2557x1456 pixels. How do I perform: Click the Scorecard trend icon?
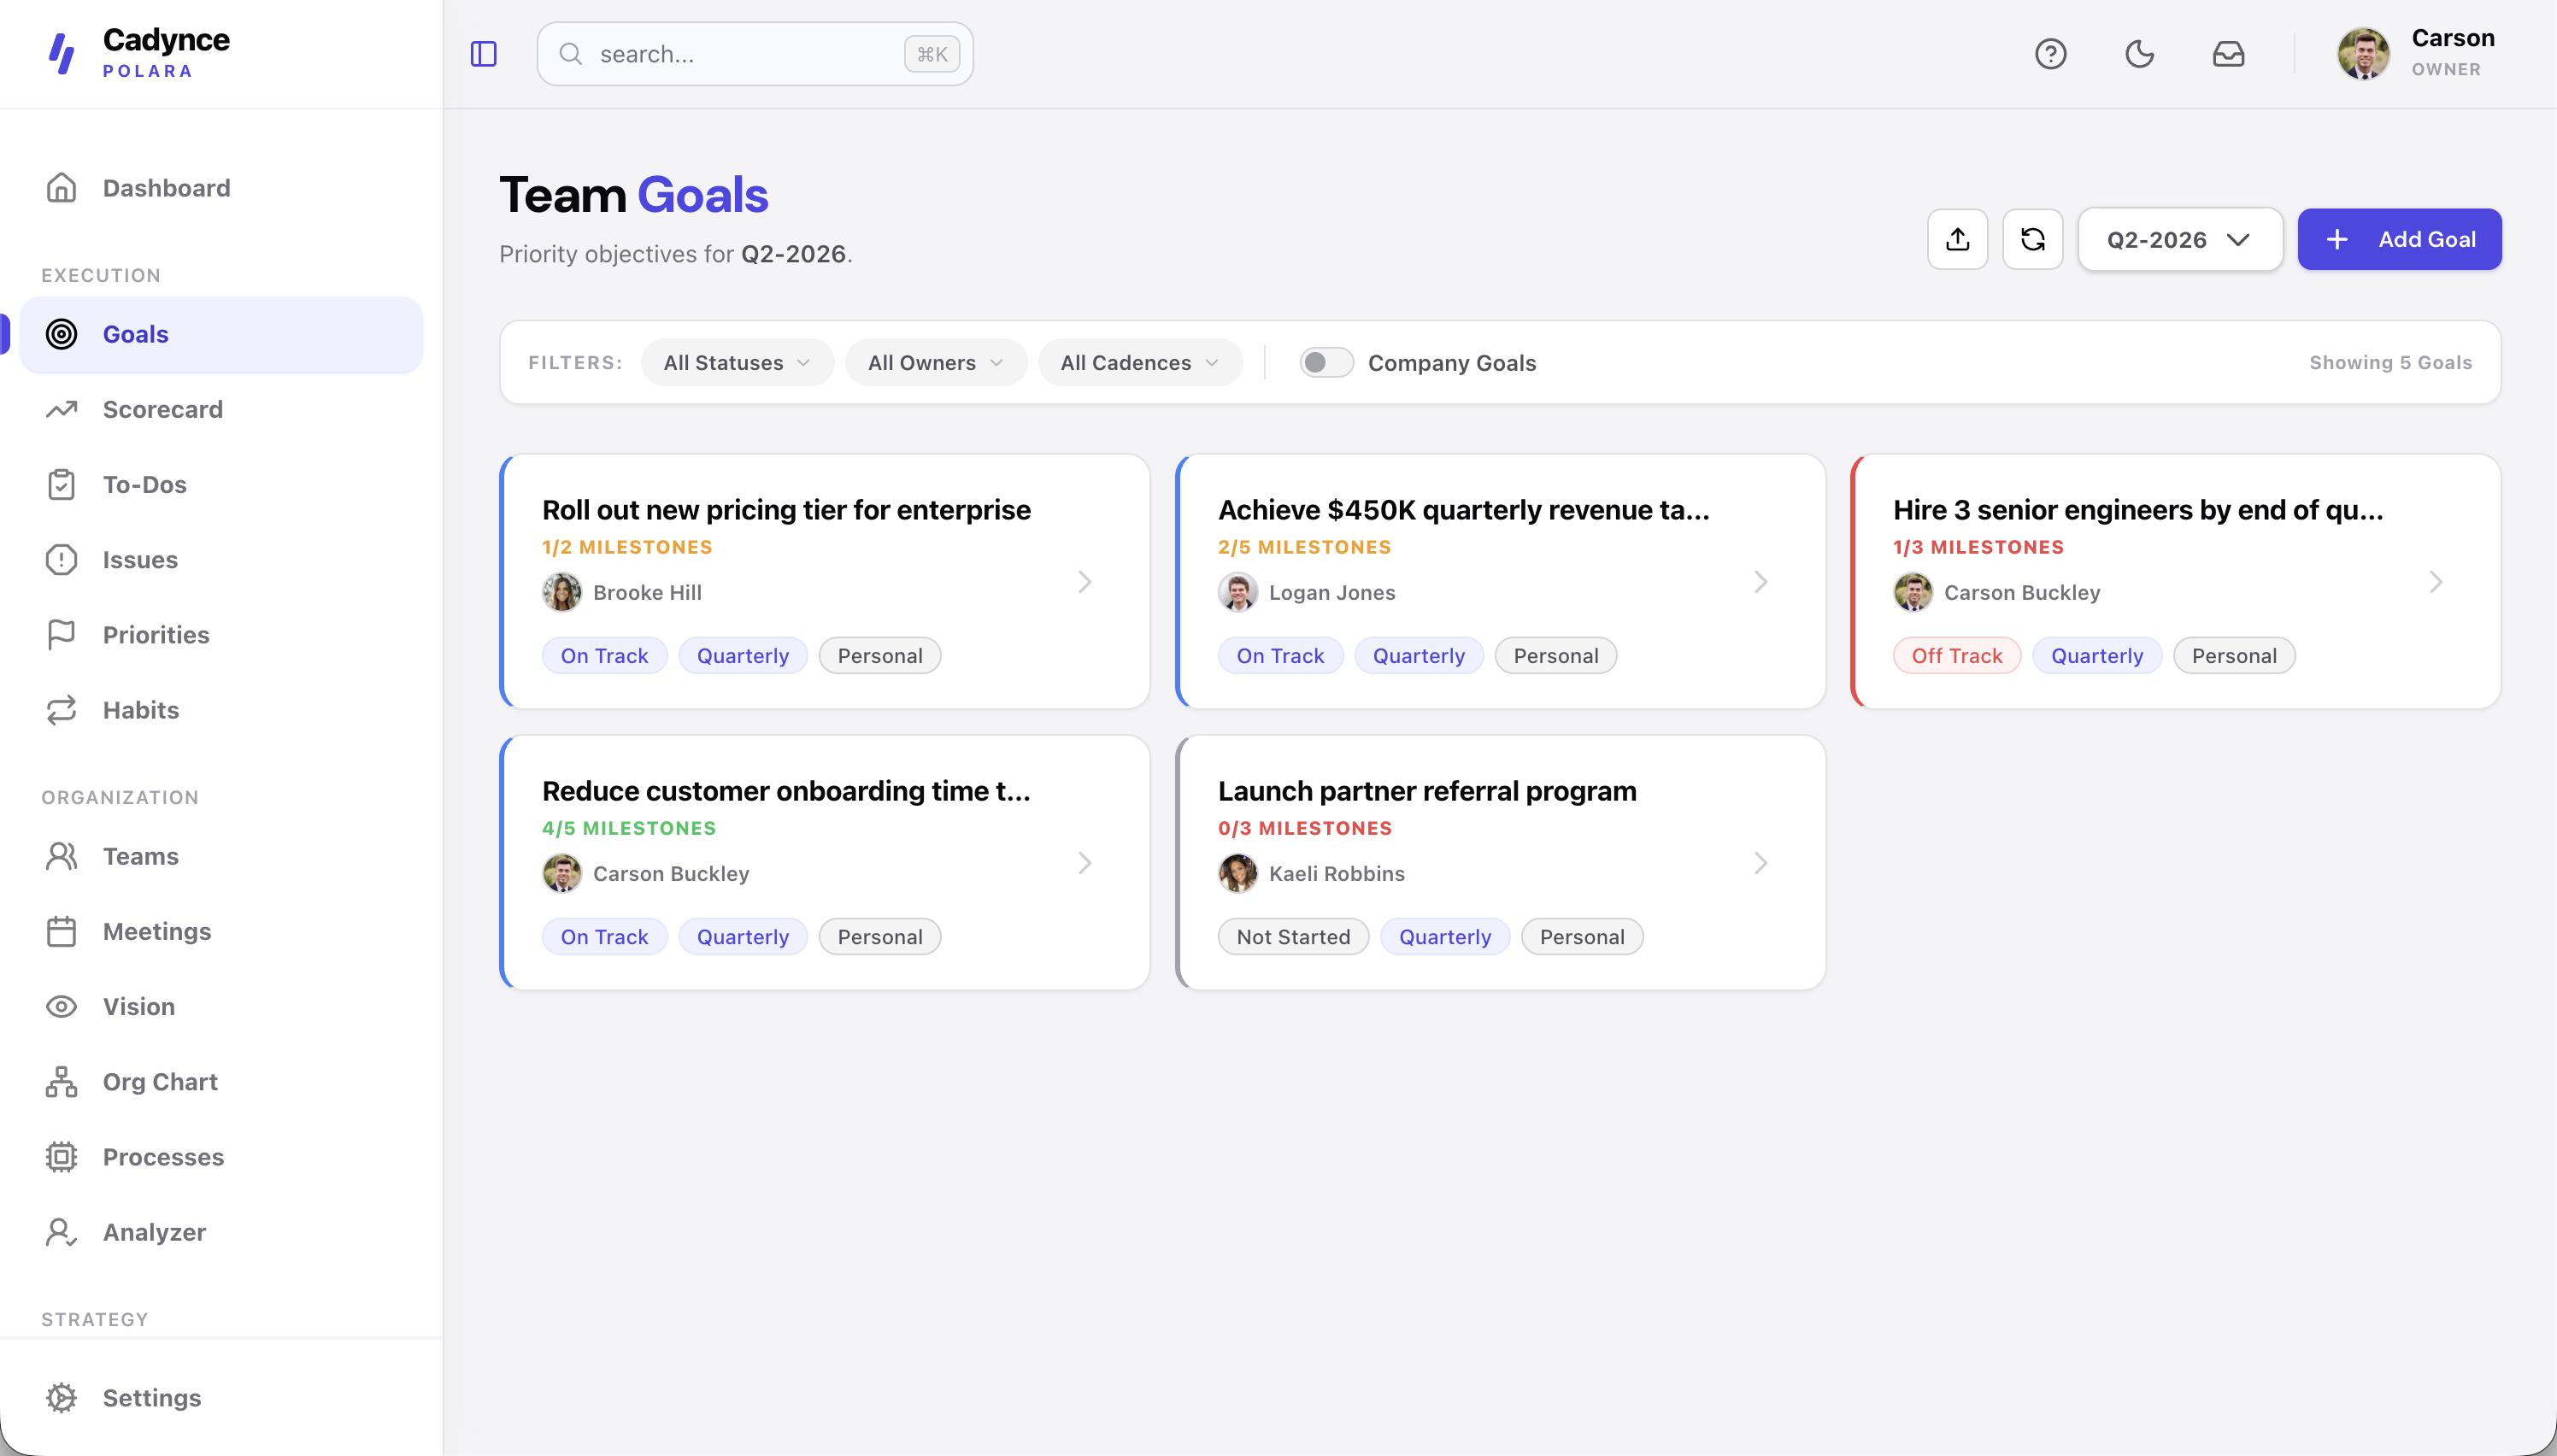(61, 409)
